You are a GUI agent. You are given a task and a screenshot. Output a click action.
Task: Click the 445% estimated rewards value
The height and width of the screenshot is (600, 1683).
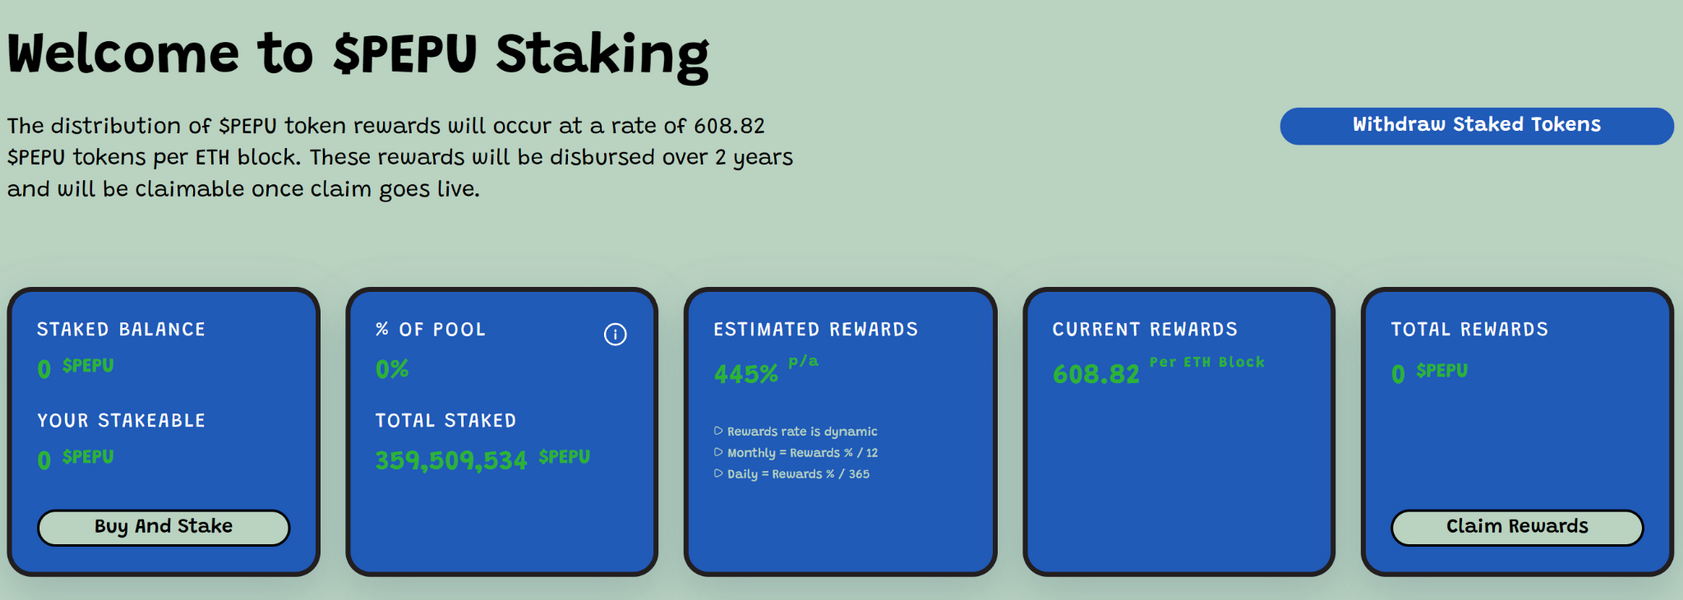[745, 374]
